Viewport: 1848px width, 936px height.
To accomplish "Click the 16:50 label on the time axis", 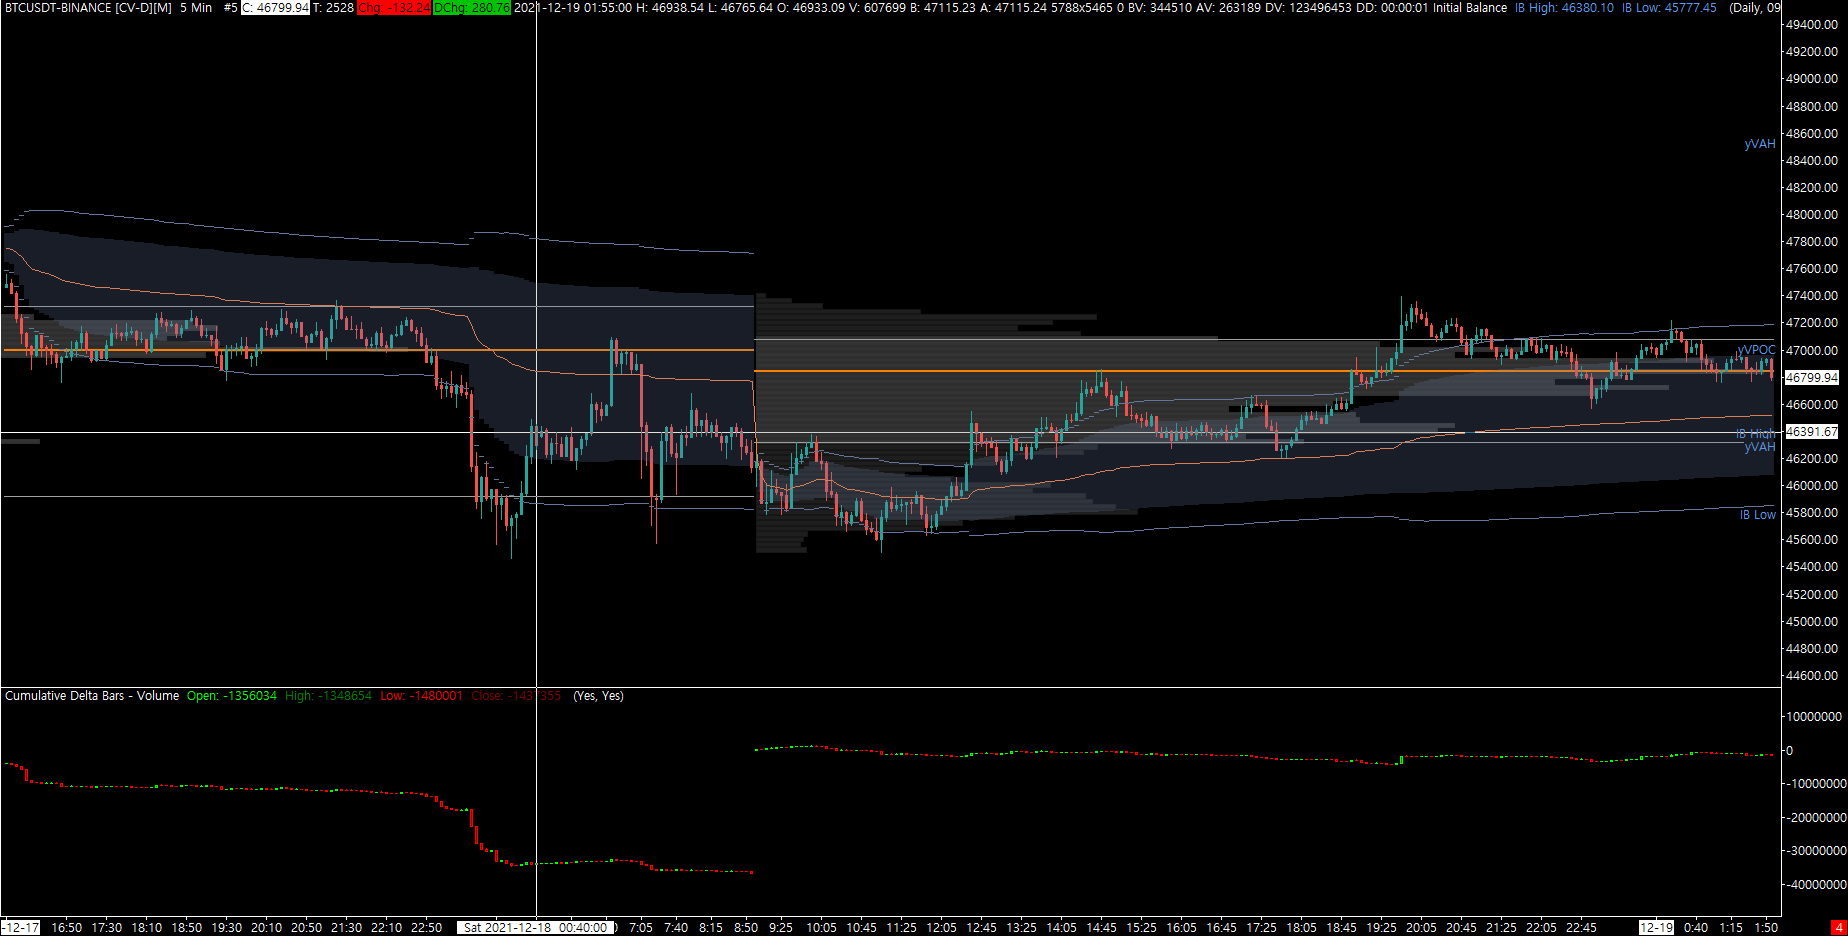I will (67, 928).
